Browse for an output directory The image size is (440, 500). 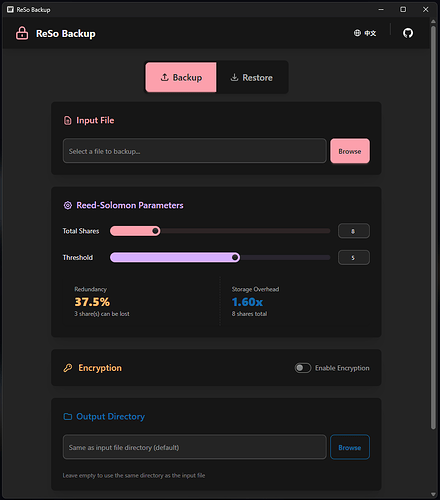pyautogui.click(x=350, y=447)
